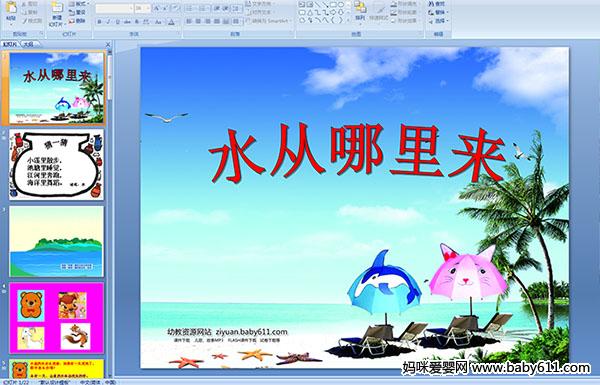The image size is (600, 385).
Task: Click the New Slide icon
Action: pyautogui.click(x=57, y=13)
